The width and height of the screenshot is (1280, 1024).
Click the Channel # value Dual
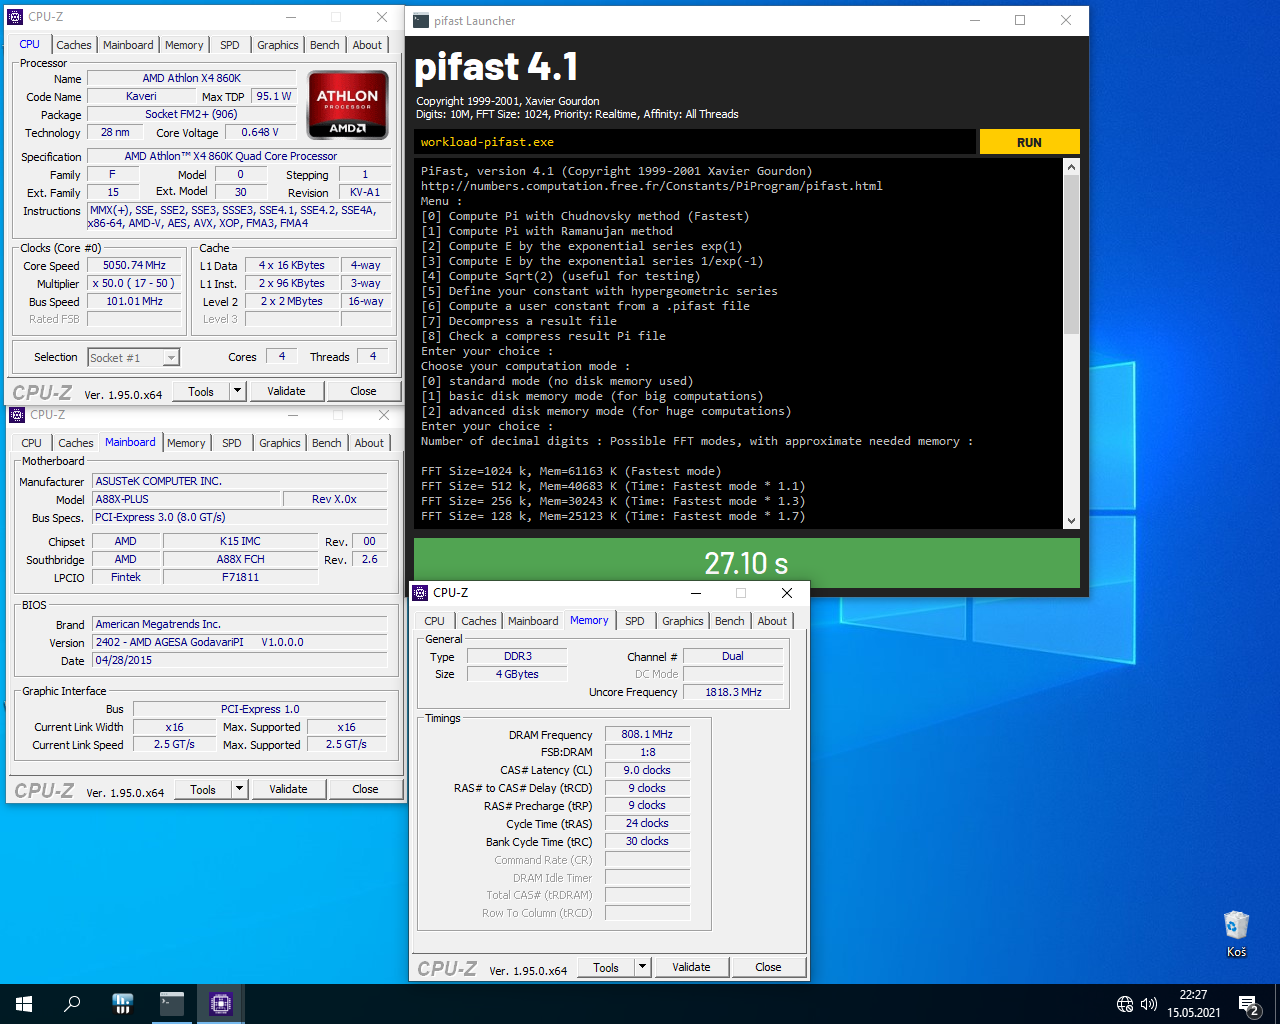[733, 656]
